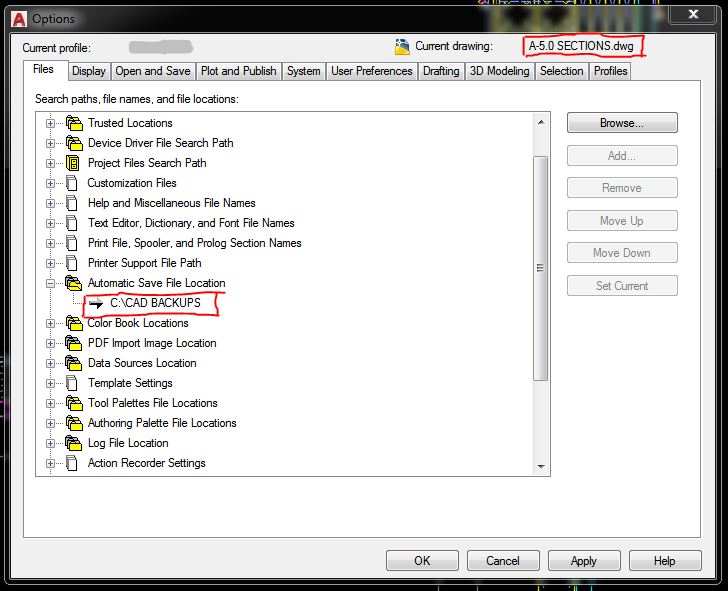
Task: Switch to the Open and Save tab
Action: click(x=153, y=71)
